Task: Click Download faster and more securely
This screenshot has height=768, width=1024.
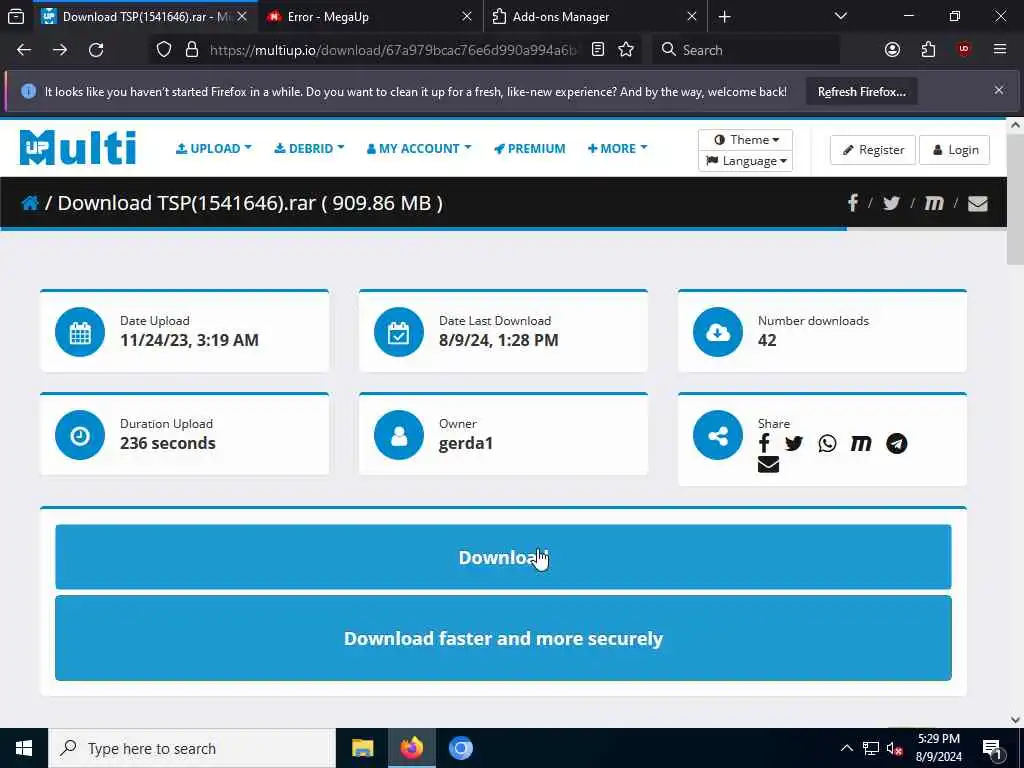Action: [x=503, y=638]
